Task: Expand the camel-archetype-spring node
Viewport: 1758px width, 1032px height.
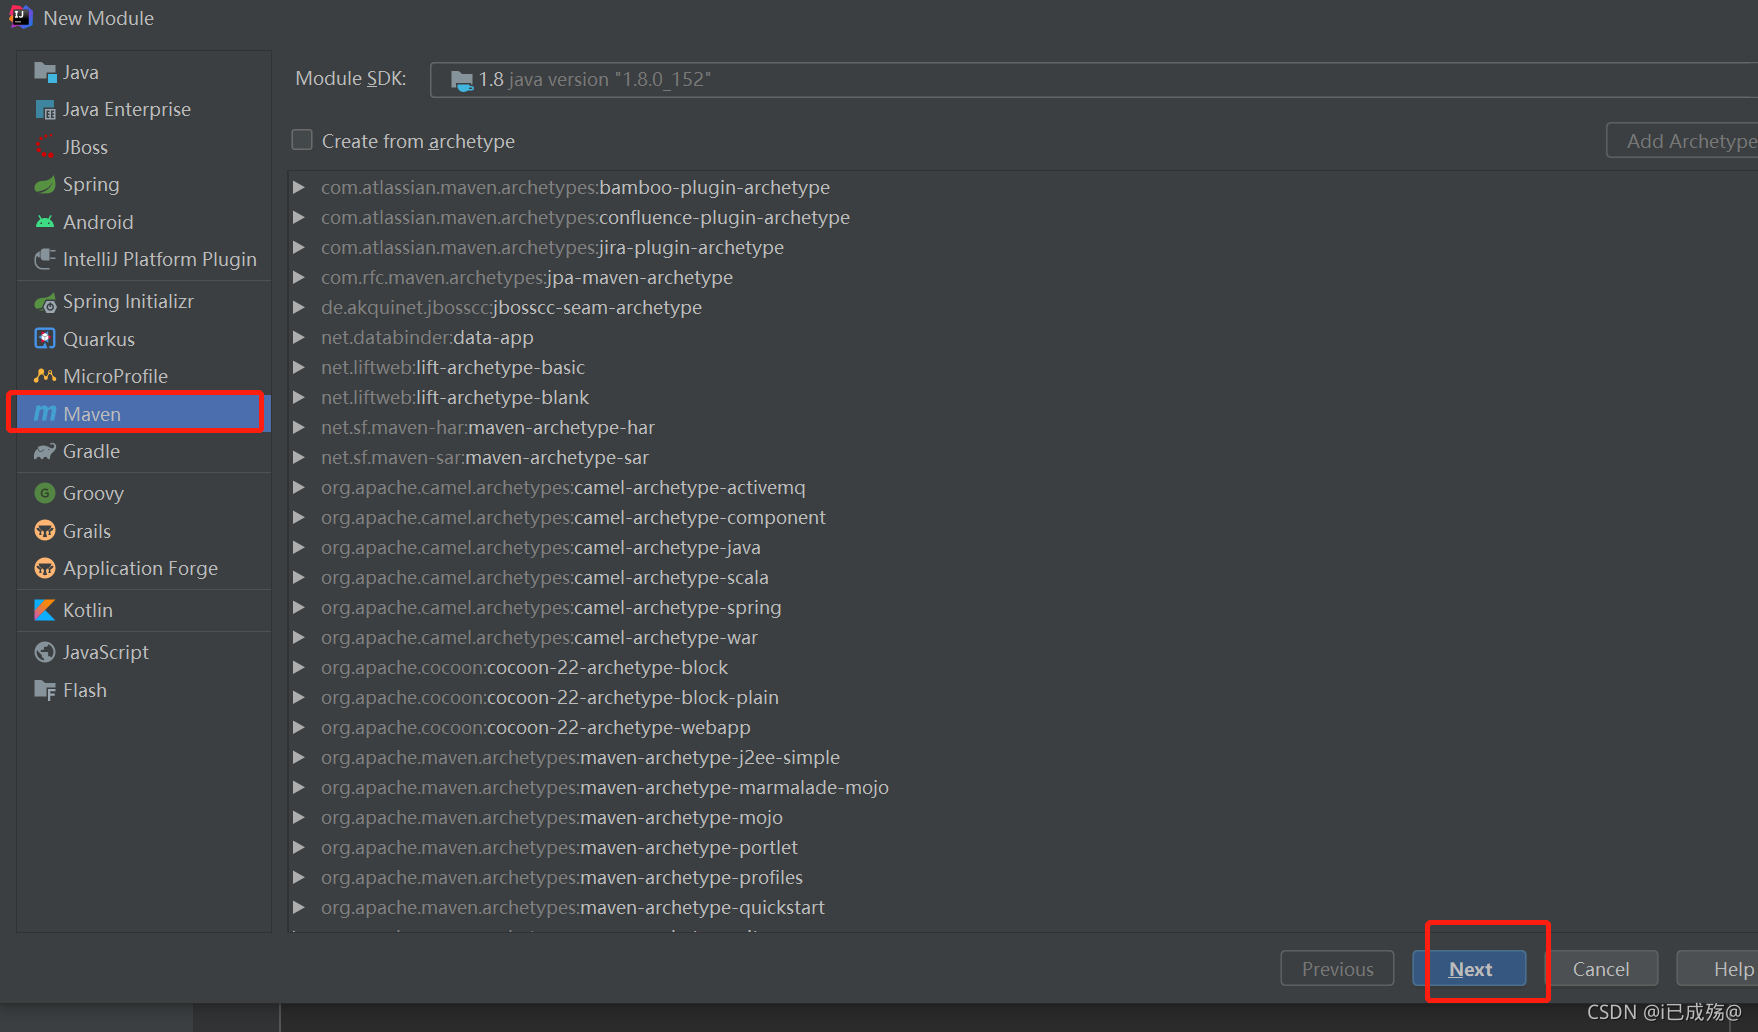Action: pos(298,607)
